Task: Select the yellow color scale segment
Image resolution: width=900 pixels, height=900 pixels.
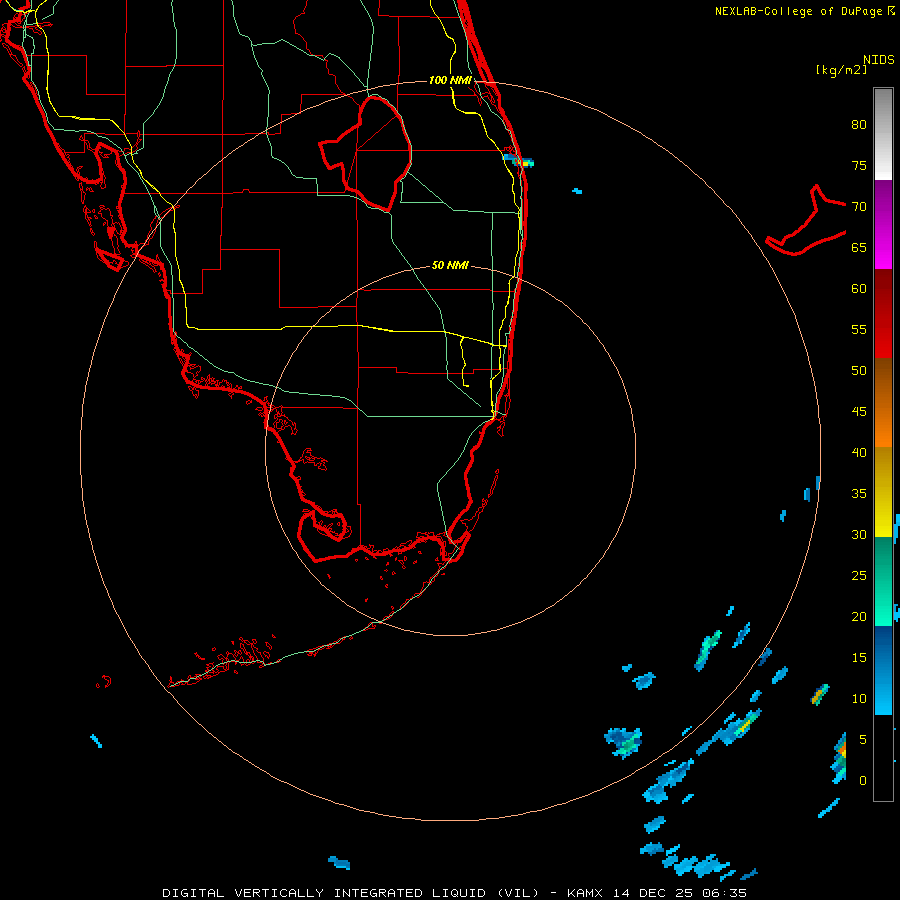Action: tap(883, 492)
